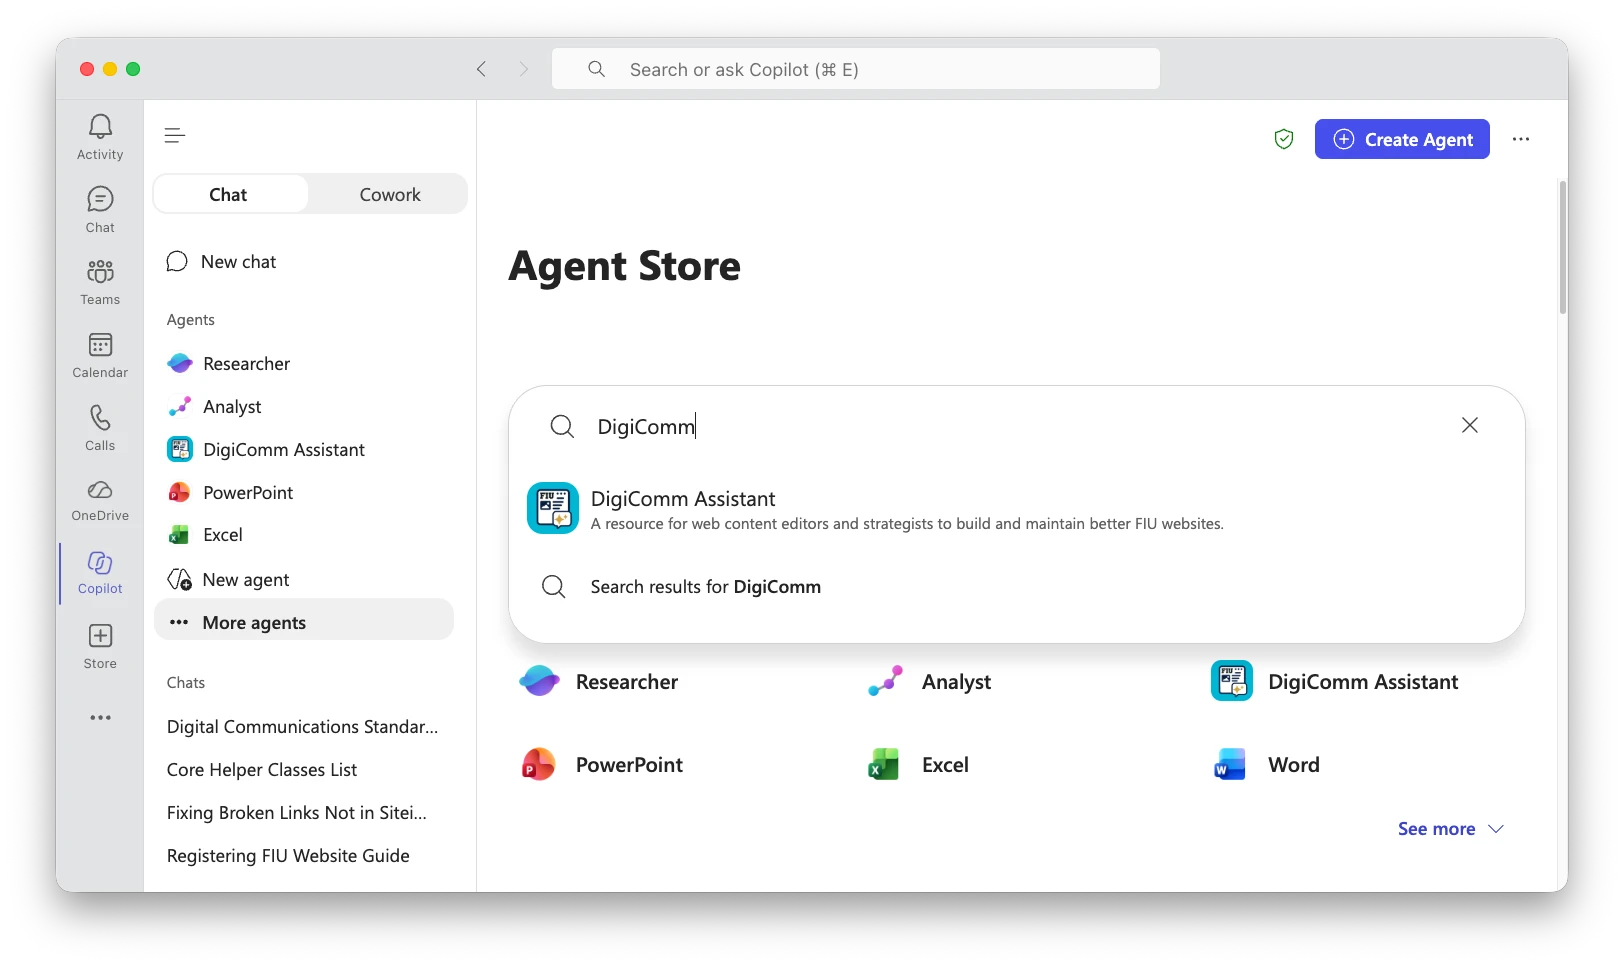
Task: Open the top-right ellipsis options menu
Action: pos(1521,139)
